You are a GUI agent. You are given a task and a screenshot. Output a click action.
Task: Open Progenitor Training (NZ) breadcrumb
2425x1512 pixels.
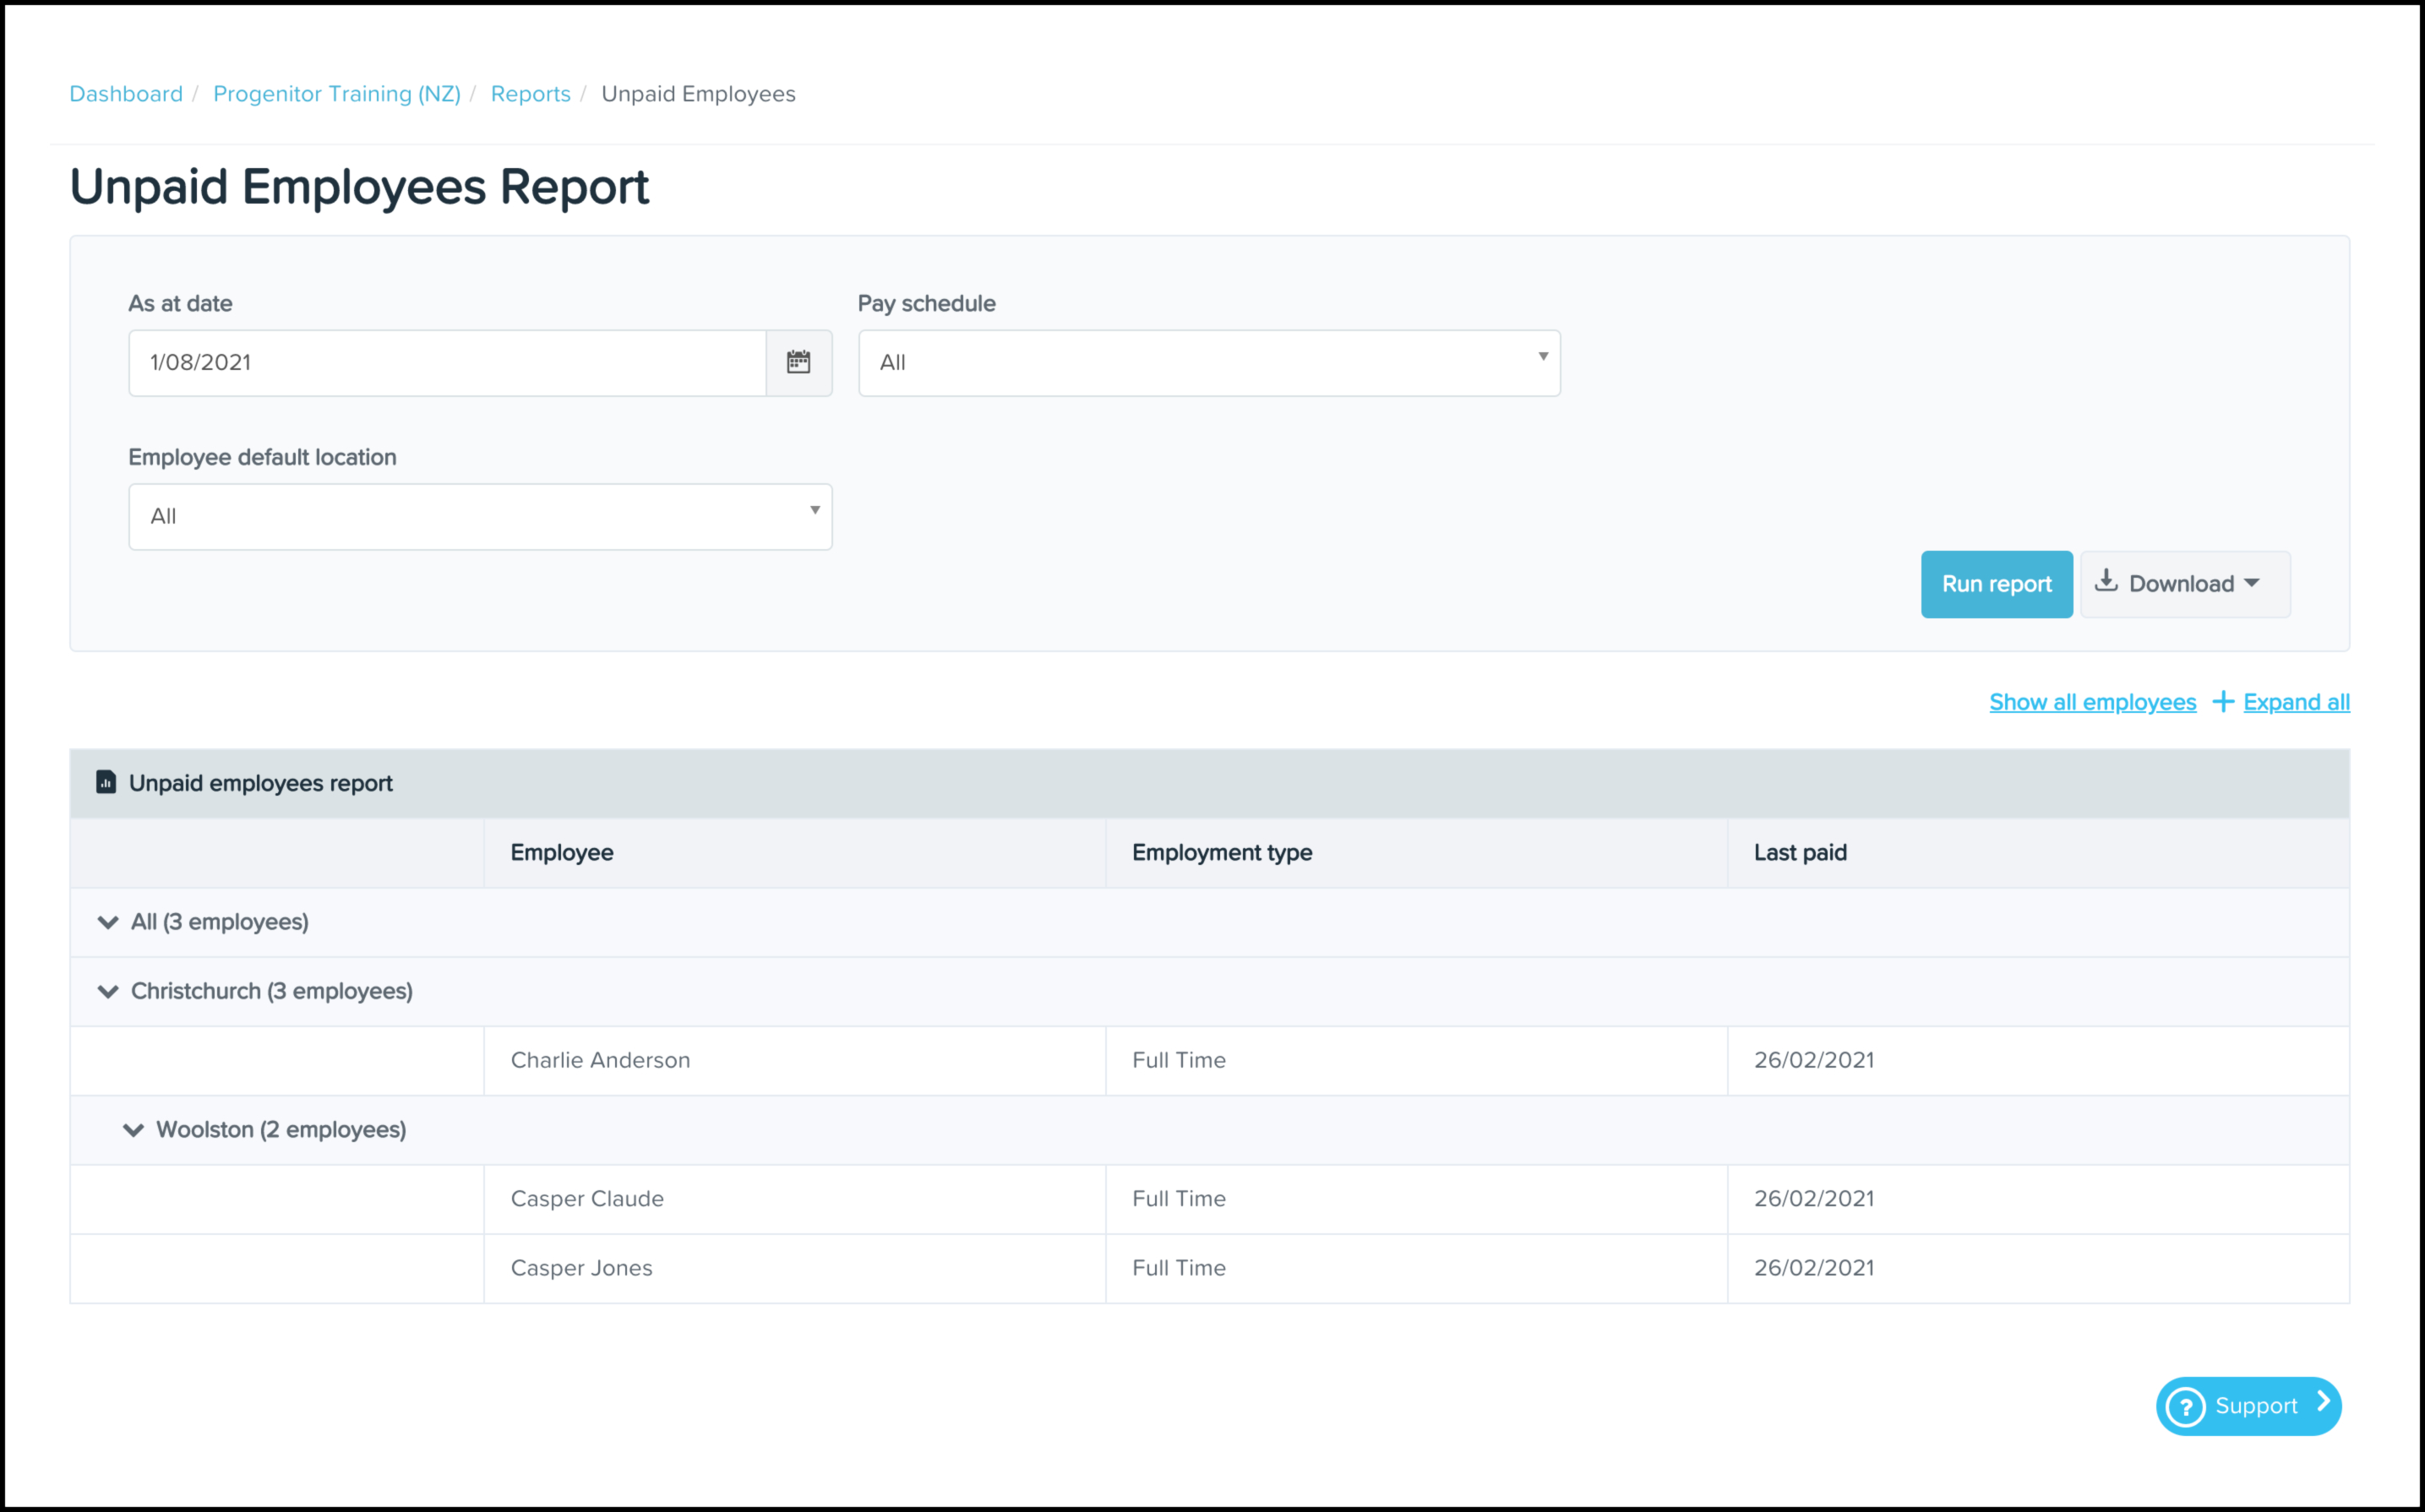pos(336,94)
